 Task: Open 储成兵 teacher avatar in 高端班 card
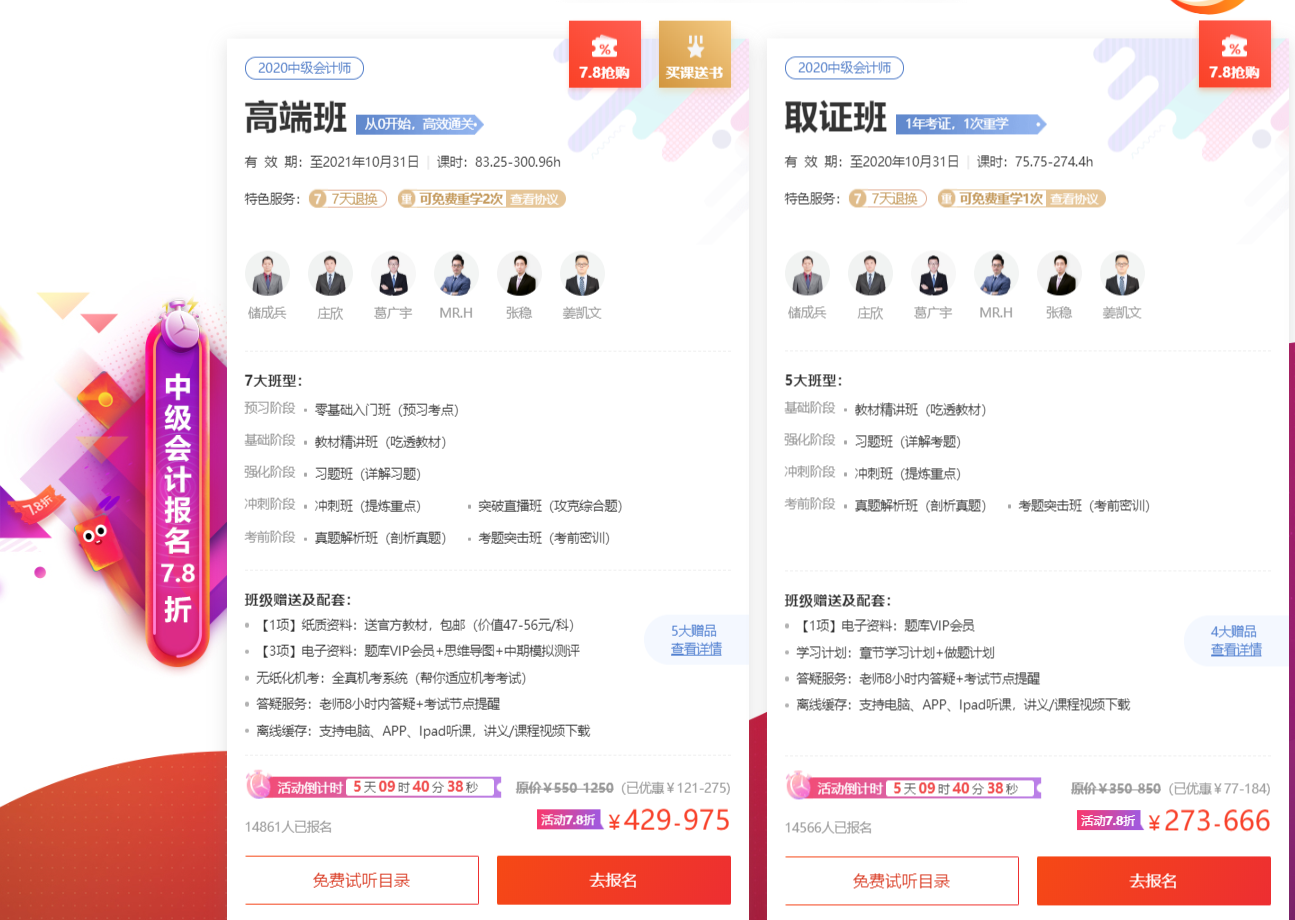click(x=267, y=274)
